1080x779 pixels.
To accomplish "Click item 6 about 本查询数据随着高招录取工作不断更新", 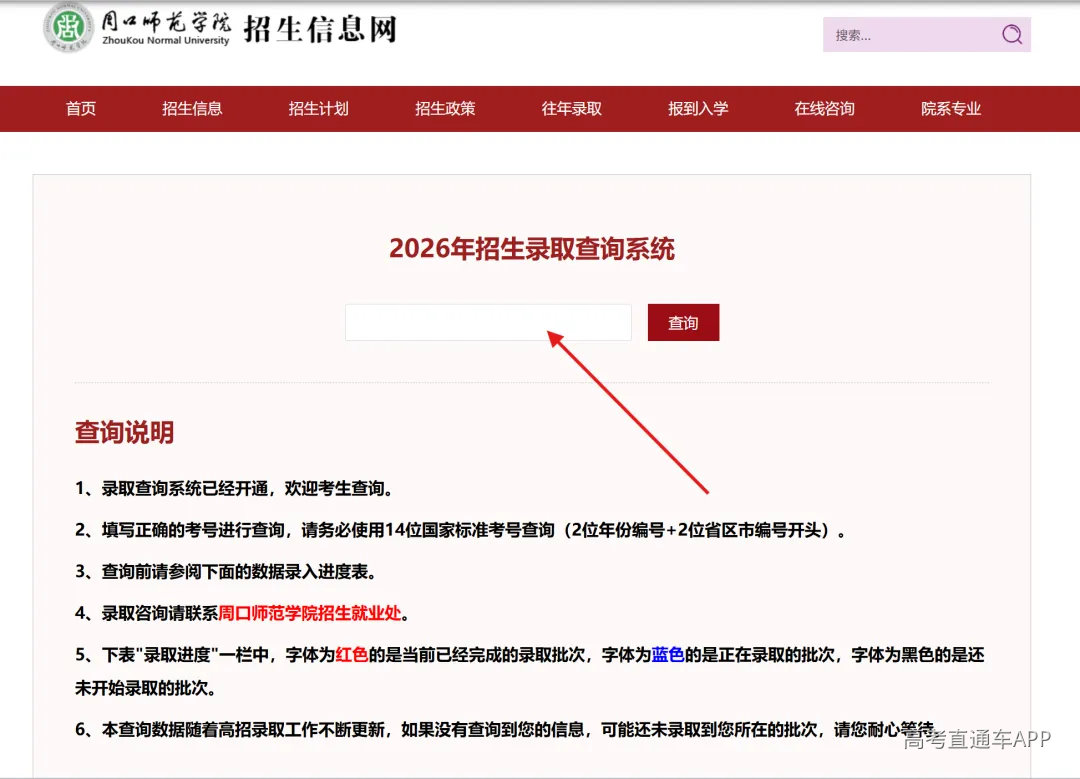I will tap(506, 729).
